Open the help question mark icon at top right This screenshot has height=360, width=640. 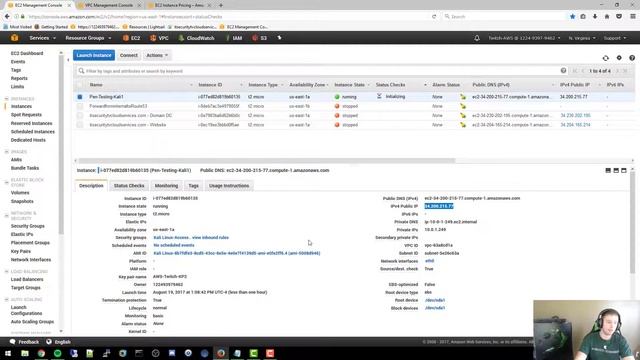click(x=632, y=58)
